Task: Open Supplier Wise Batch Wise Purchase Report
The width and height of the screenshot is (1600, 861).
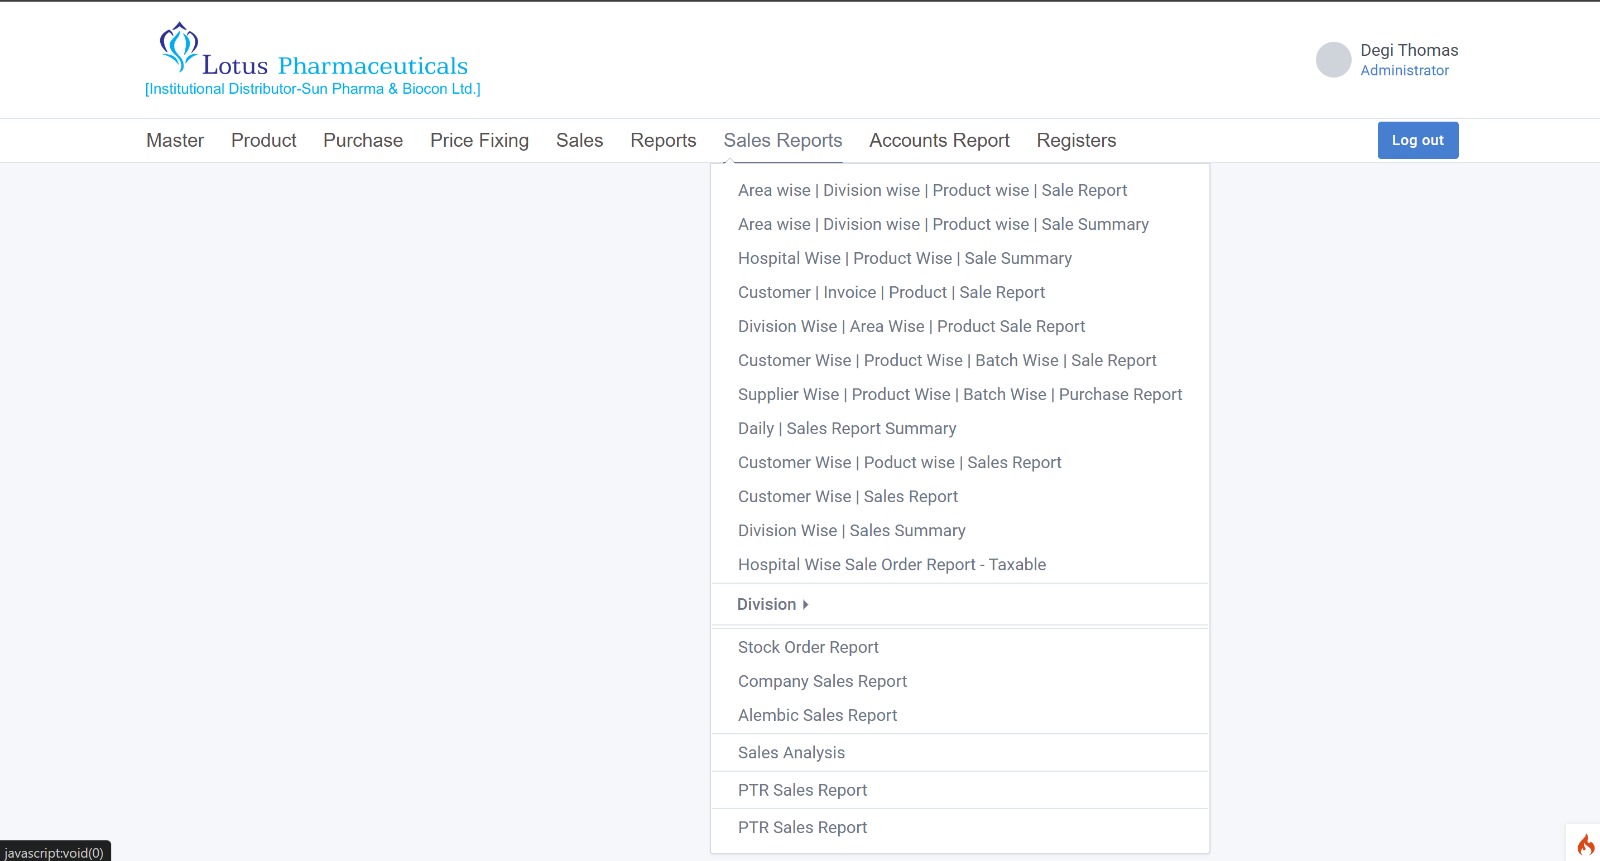Action: 959,394
